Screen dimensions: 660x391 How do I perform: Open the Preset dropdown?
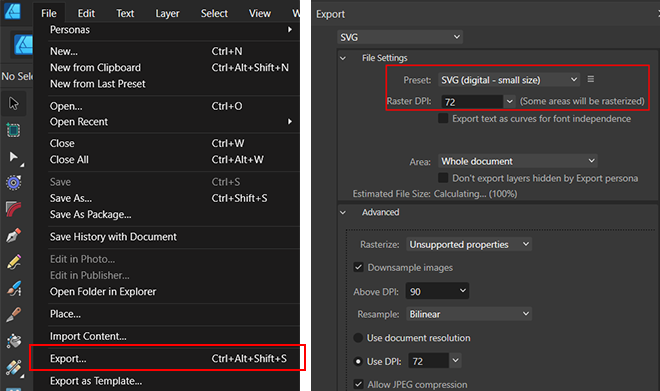[x=509, y=80]
